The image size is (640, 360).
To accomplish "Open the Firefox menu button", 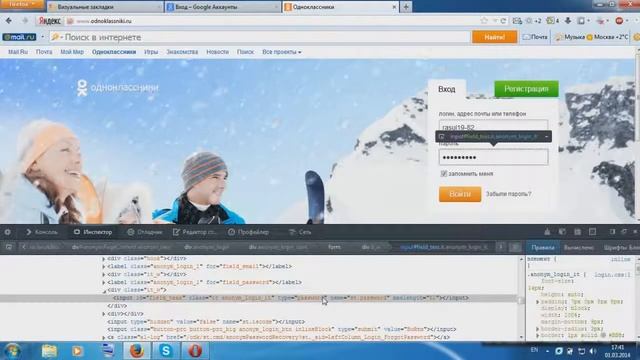I will click(x=21, y=4).
